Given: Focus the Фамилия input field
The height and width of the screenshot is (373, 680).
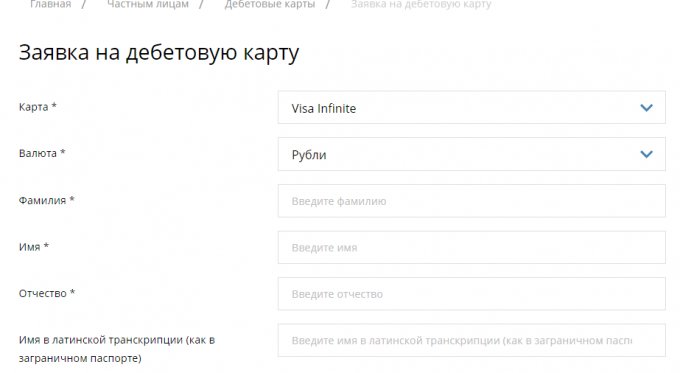Looking at the screenshot, I should (x=471, y=201).
